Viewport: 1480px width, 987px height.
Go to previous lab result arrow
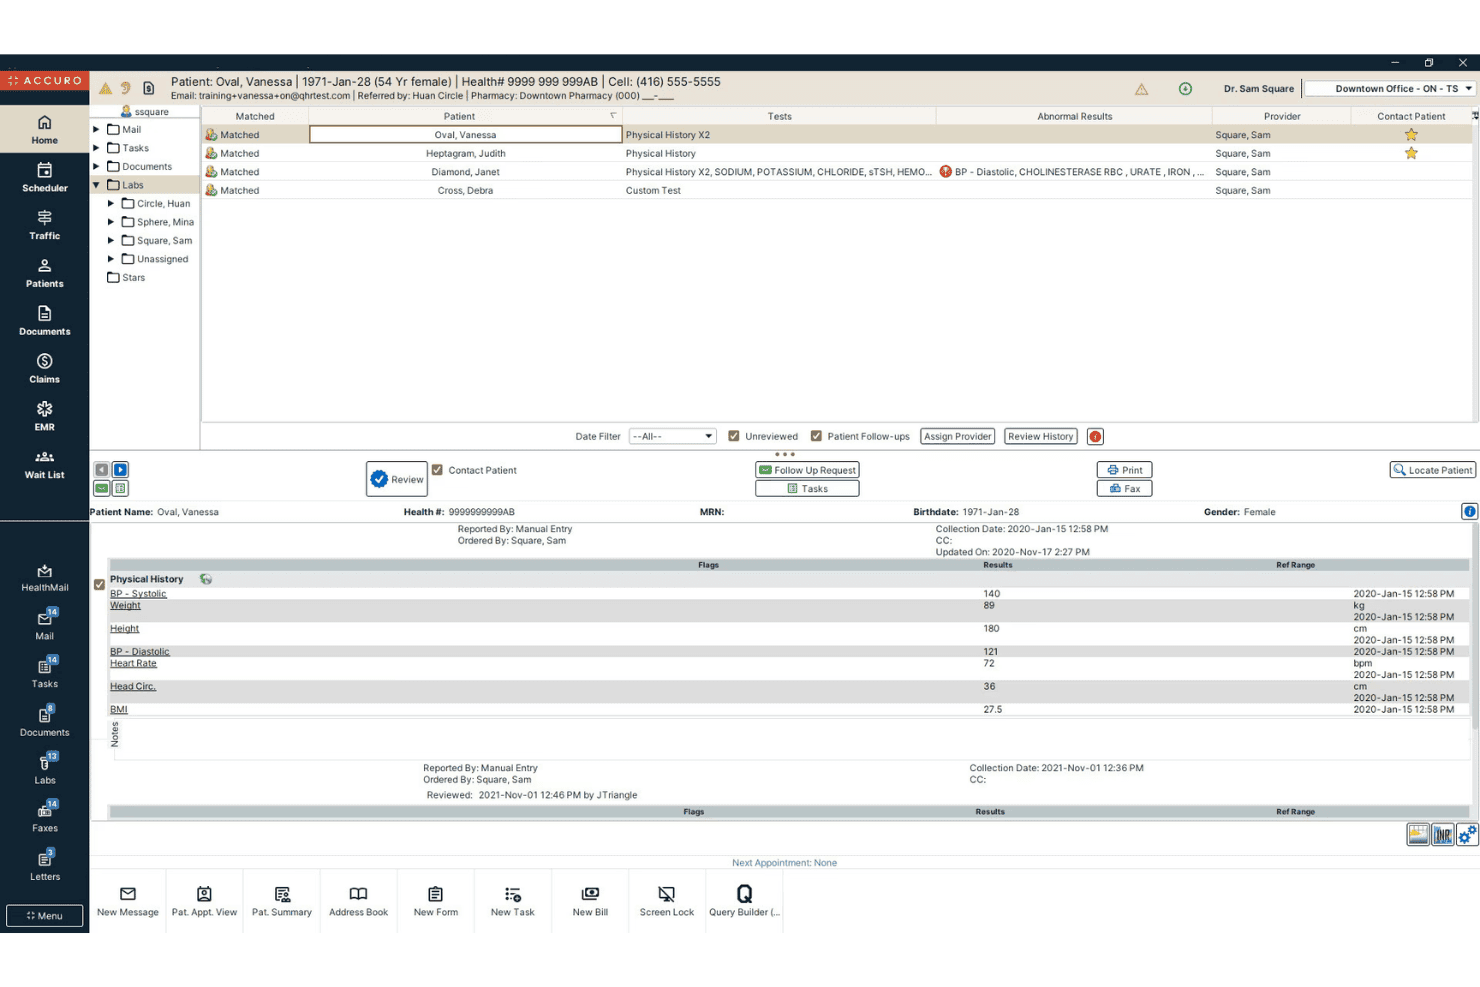point(101,469)
